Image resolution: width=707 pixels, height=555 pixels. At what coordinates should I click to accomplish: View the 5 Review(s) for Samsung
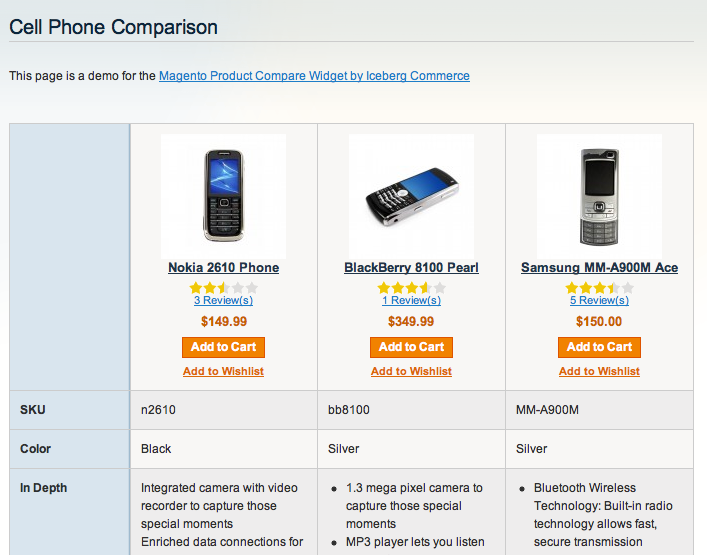point(599,300)
